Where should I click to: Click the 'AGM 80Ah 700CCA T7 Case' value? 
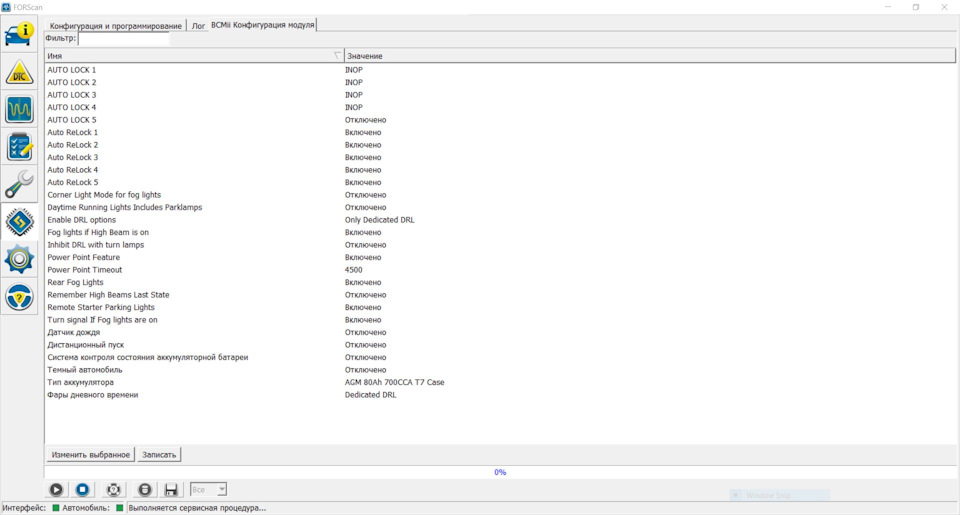pos(394,382)
